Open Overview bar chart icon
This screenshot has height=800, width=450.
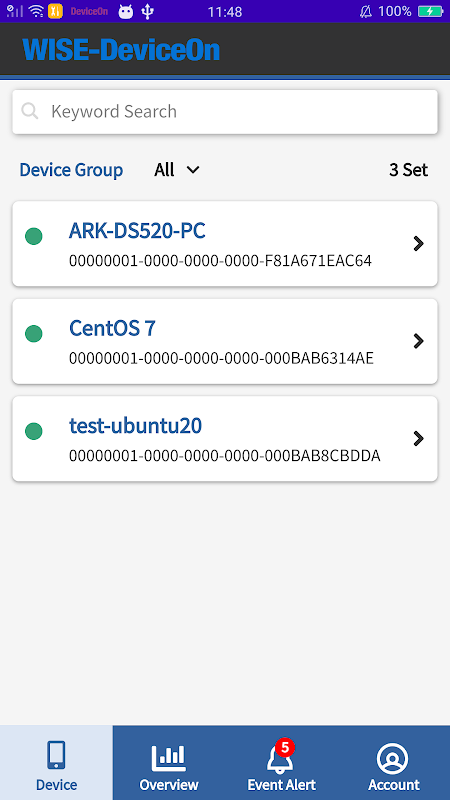click(169, 757)
